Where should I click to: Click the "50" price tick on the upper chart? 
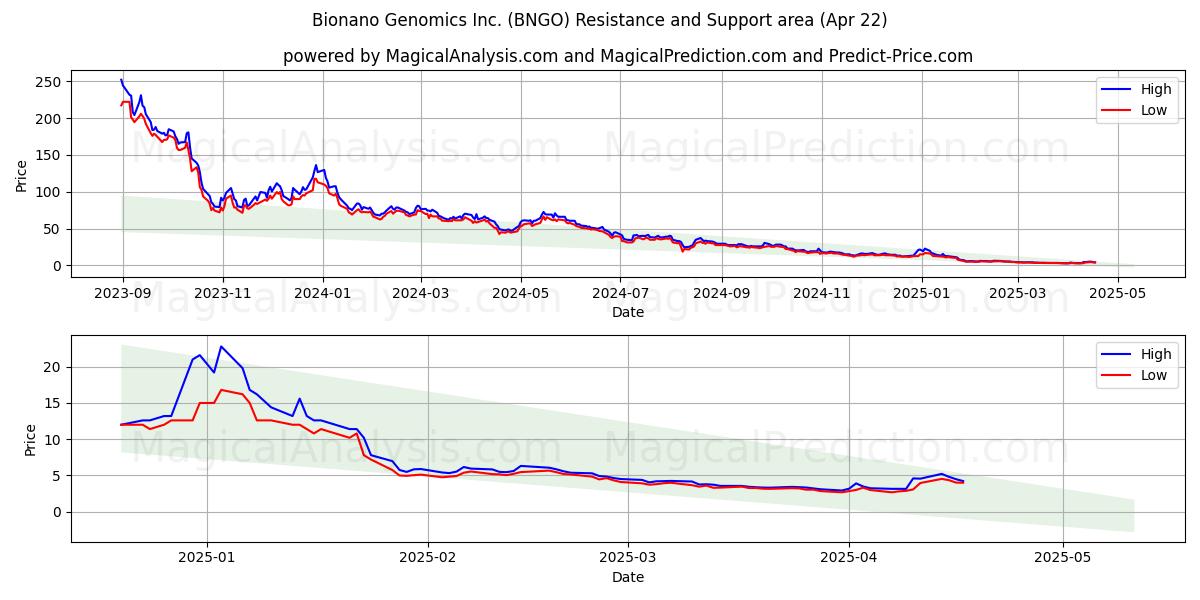54,229
